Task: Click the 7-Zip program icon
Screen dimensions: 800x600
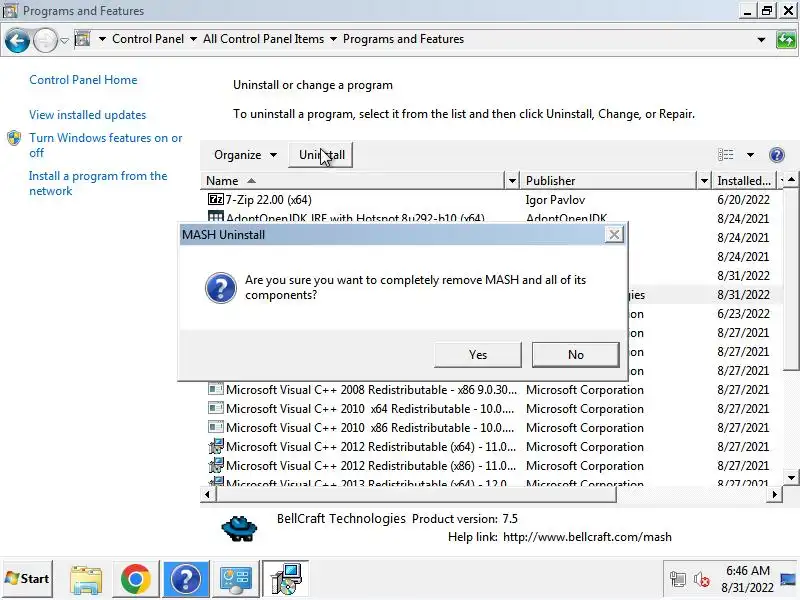Action: (x=216, y=199)
